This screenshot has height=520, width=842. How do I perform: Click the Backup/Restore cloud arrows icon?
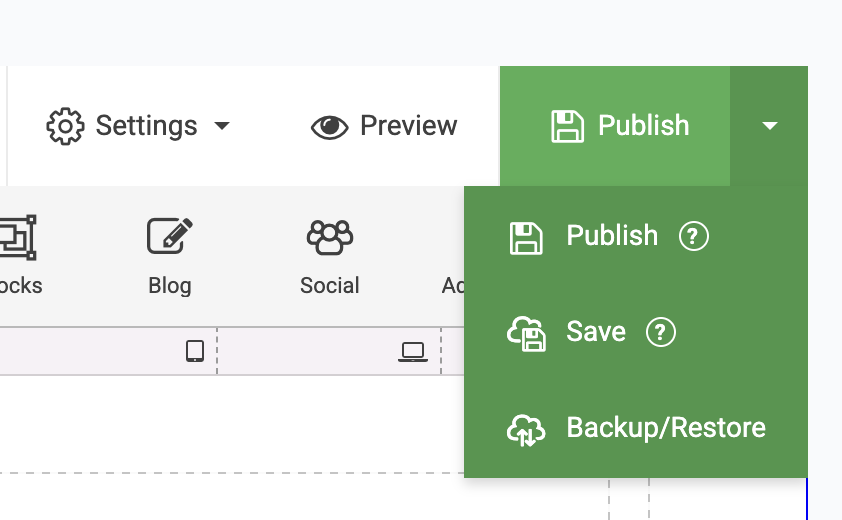pos(527,429)
